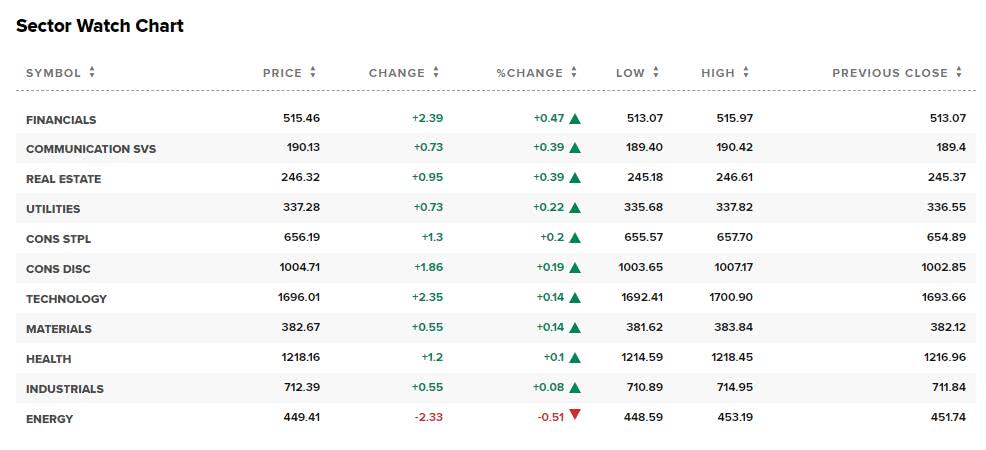Screen dimensions: 986x450
Task: Click the Low column sort arrows
Action: pyautogui.click(x=656, y=73)
